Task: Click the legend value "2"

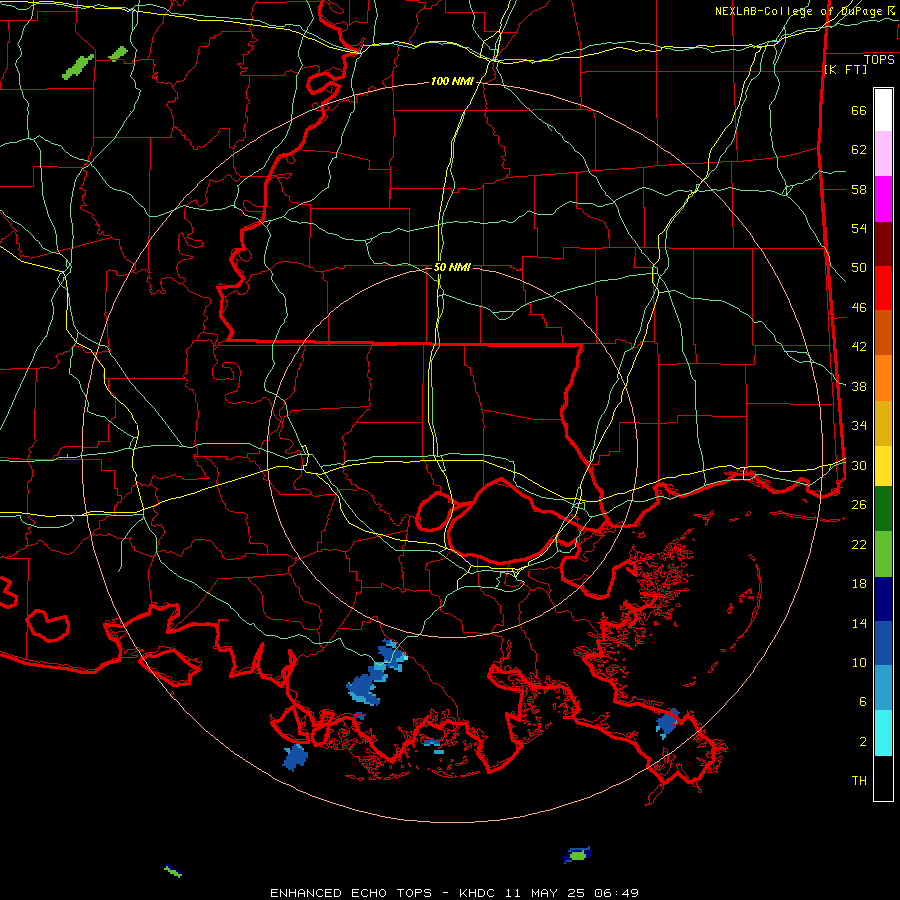Action: tap(862, 742)
